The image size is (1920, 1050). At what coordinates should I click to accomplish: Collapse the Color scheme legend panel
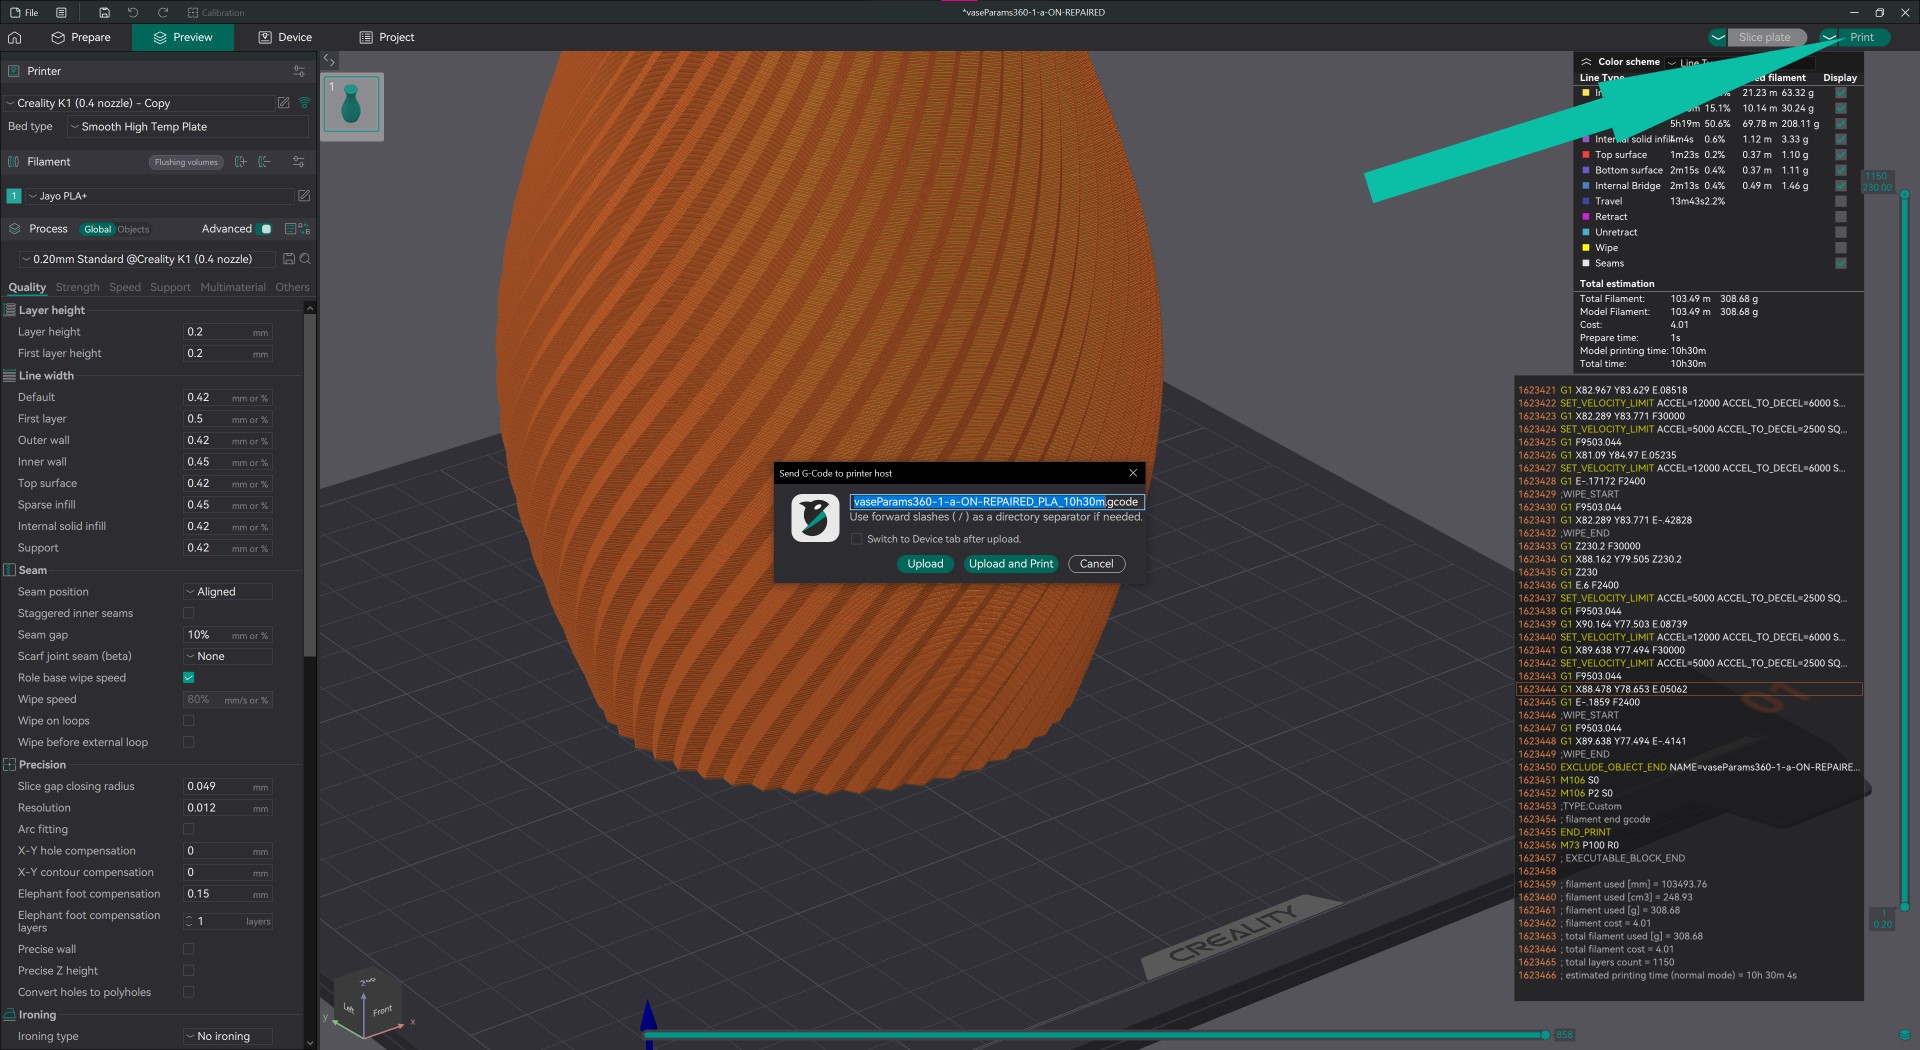pyautogui.click(x=1586, y=62)
